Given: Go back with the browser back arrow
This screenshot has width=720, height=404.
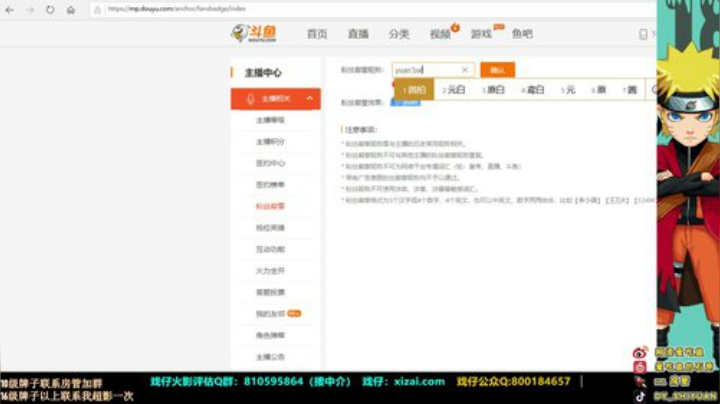Looking at the screenshot, I should (x=10, y=10).
